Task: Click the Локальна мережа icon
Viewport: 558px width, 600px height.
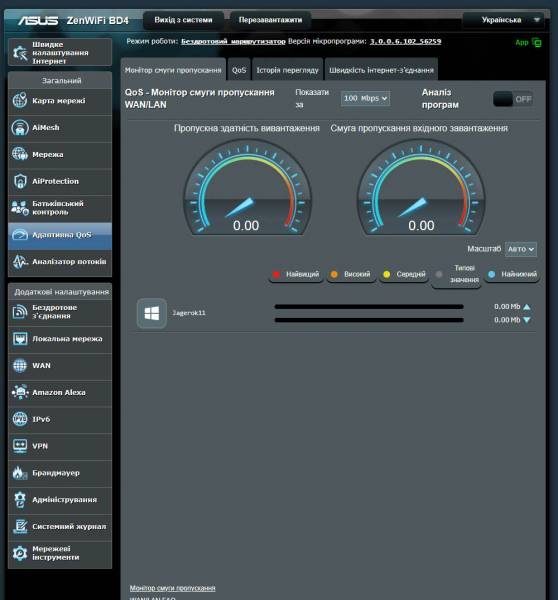Action: click(x=20, y=339)
